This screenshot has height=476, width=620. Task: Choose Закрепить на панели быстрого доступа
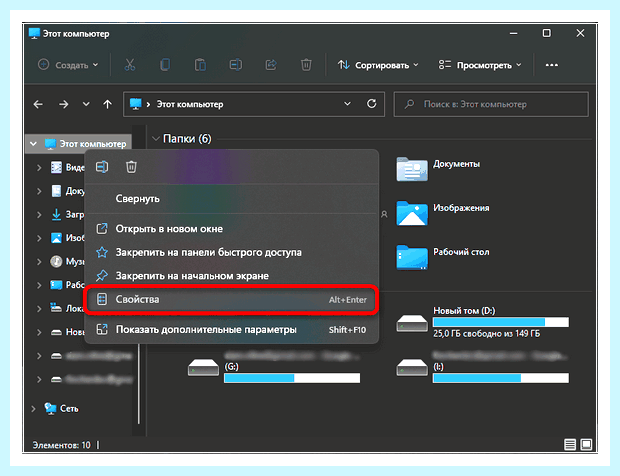231,252
